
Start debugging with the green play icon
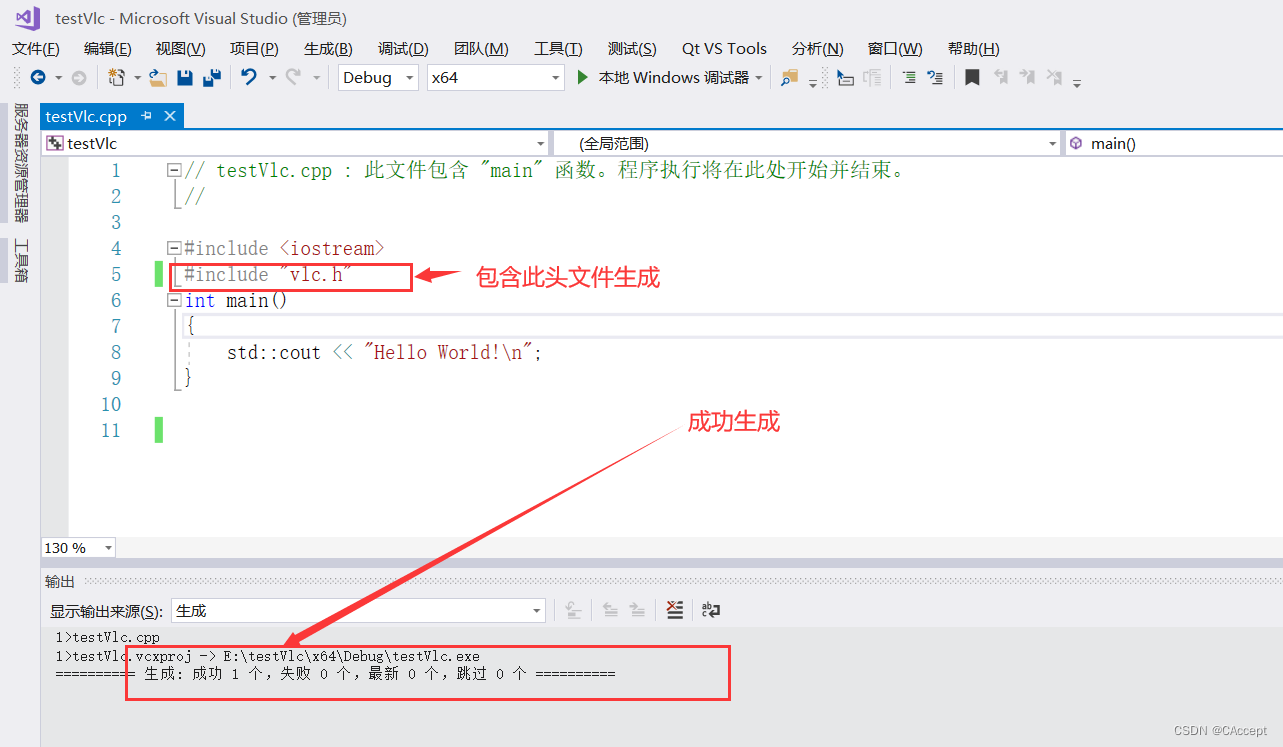tap(583, 77)
